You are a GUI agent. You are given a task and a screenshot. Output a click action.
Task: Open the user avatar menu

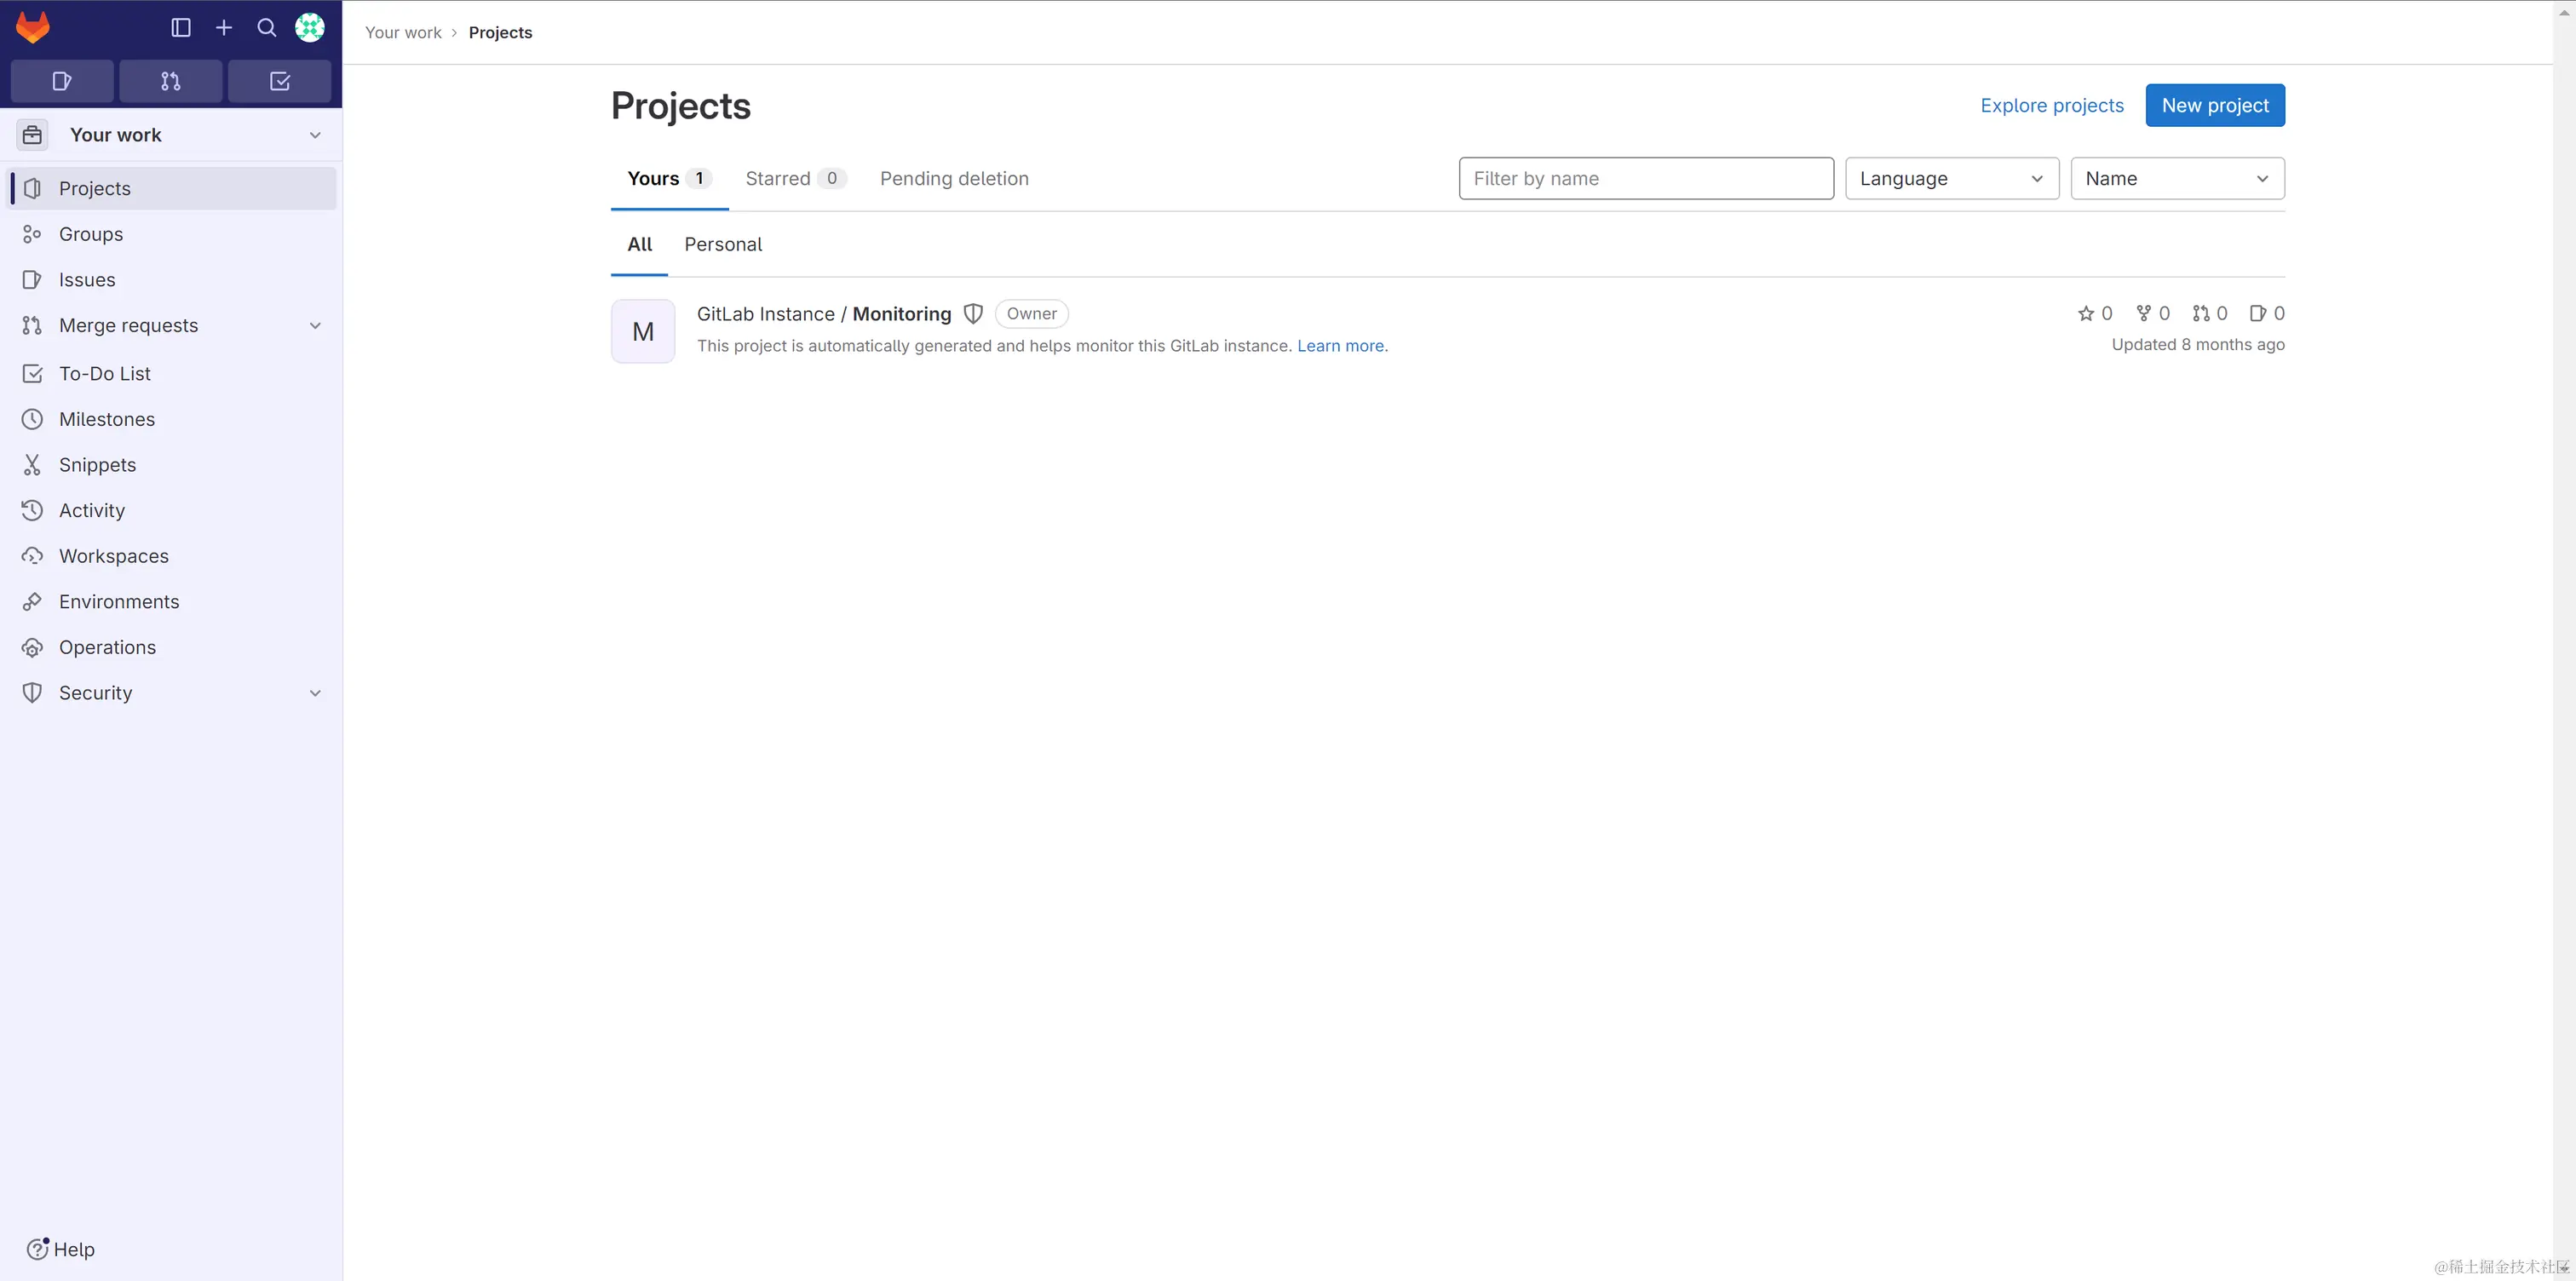coord(310,28)
